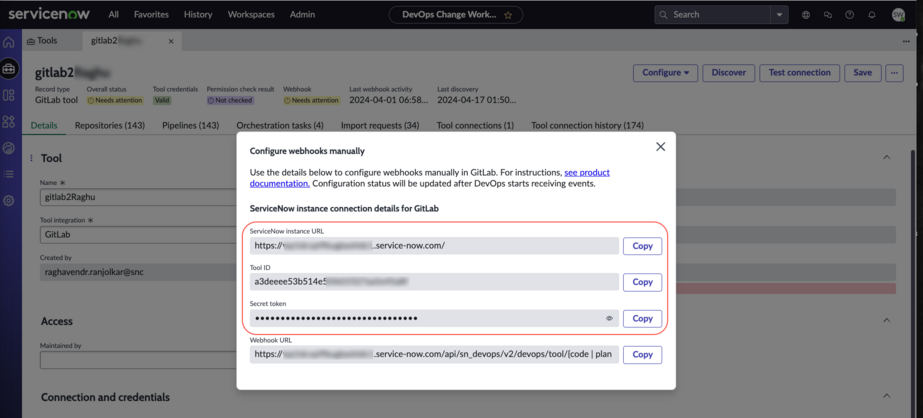
Task: Open the more actions ellipsis button
Action: tap(895, 73)
